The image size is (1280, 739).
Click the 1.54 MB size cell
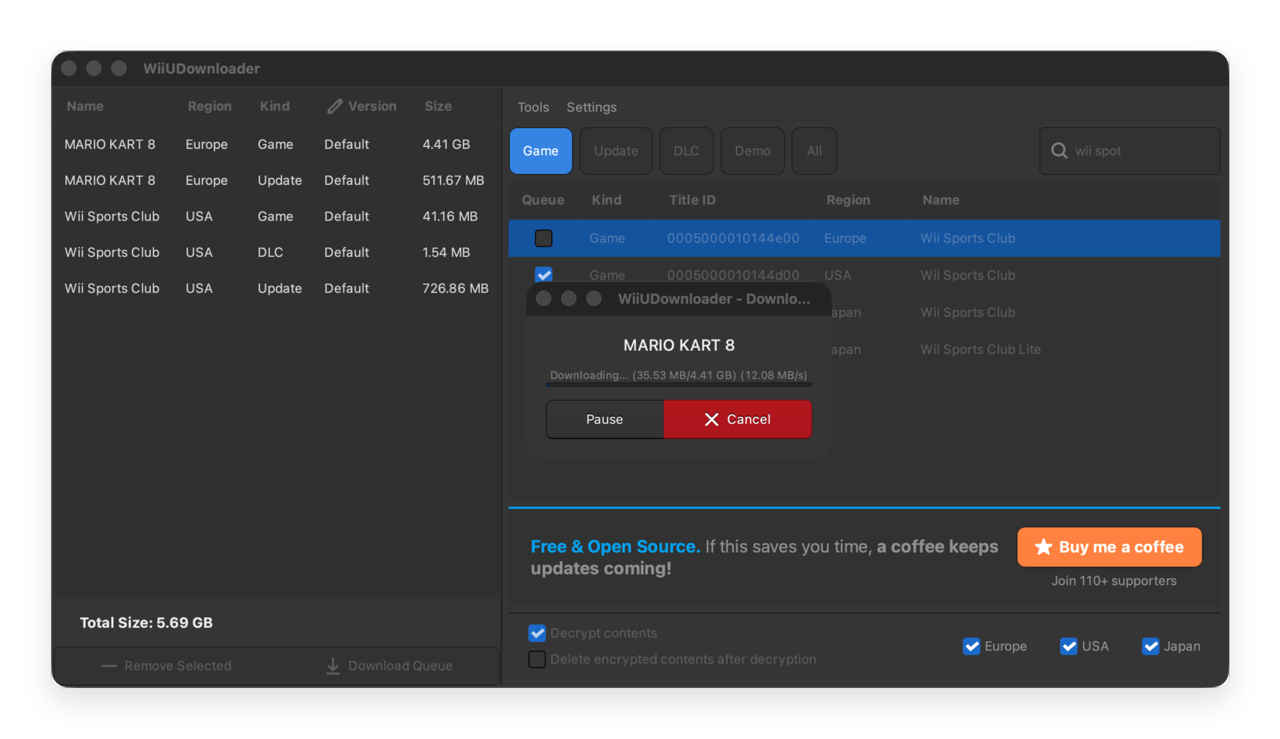click(446, 252)
